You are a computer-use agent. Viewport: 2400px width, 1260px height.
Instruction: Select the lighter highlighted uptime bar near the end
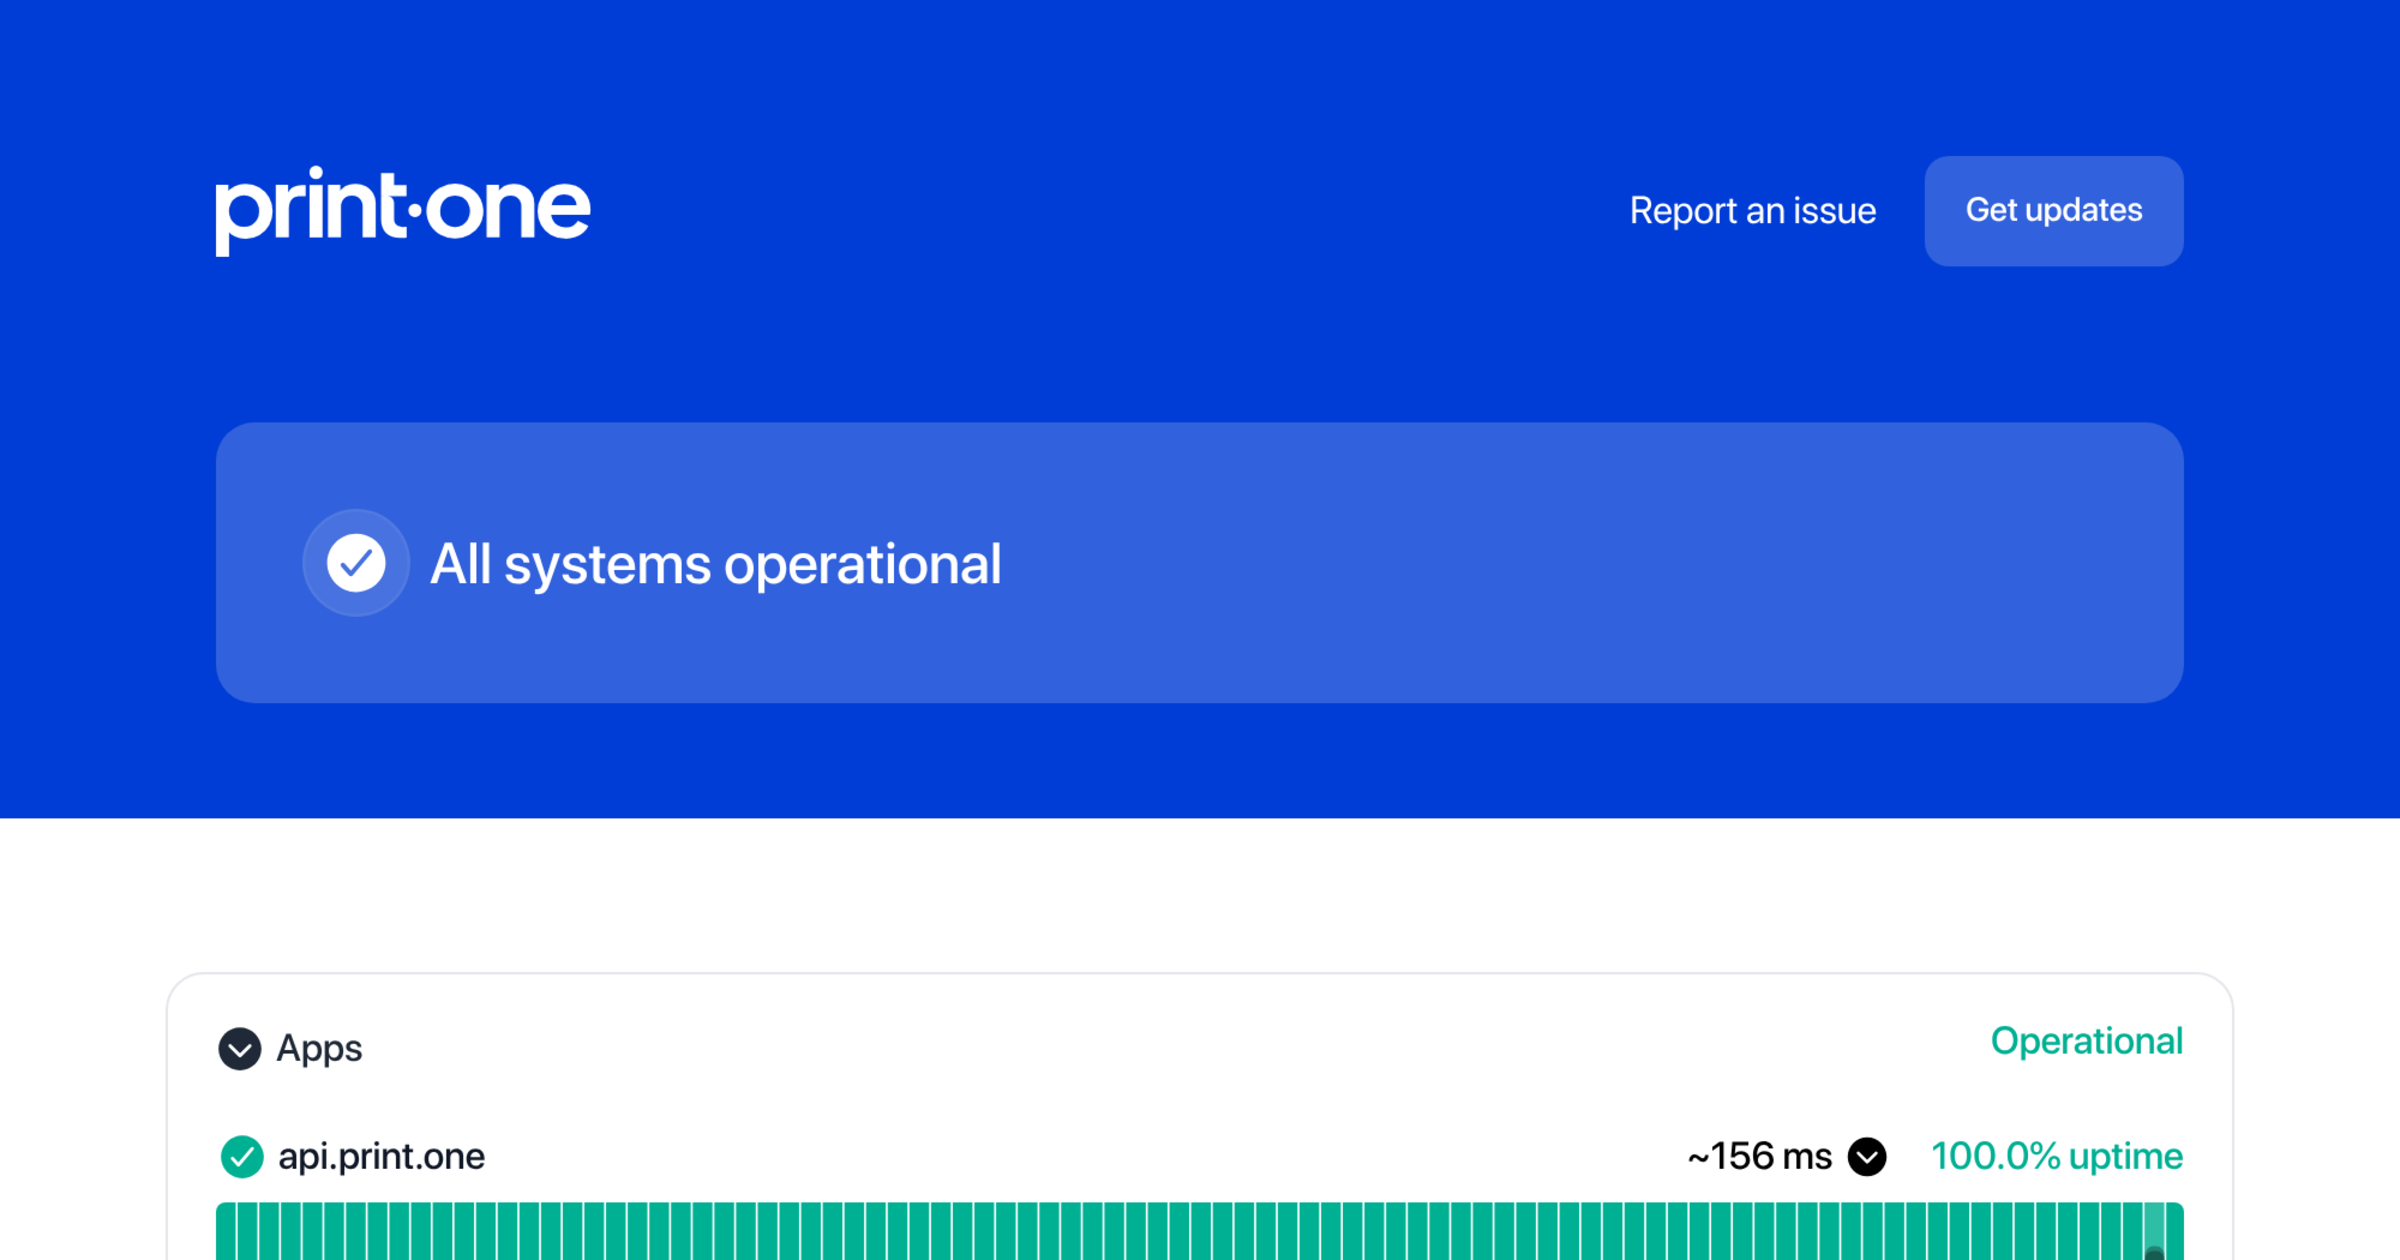click(x=2153, y=1225)
